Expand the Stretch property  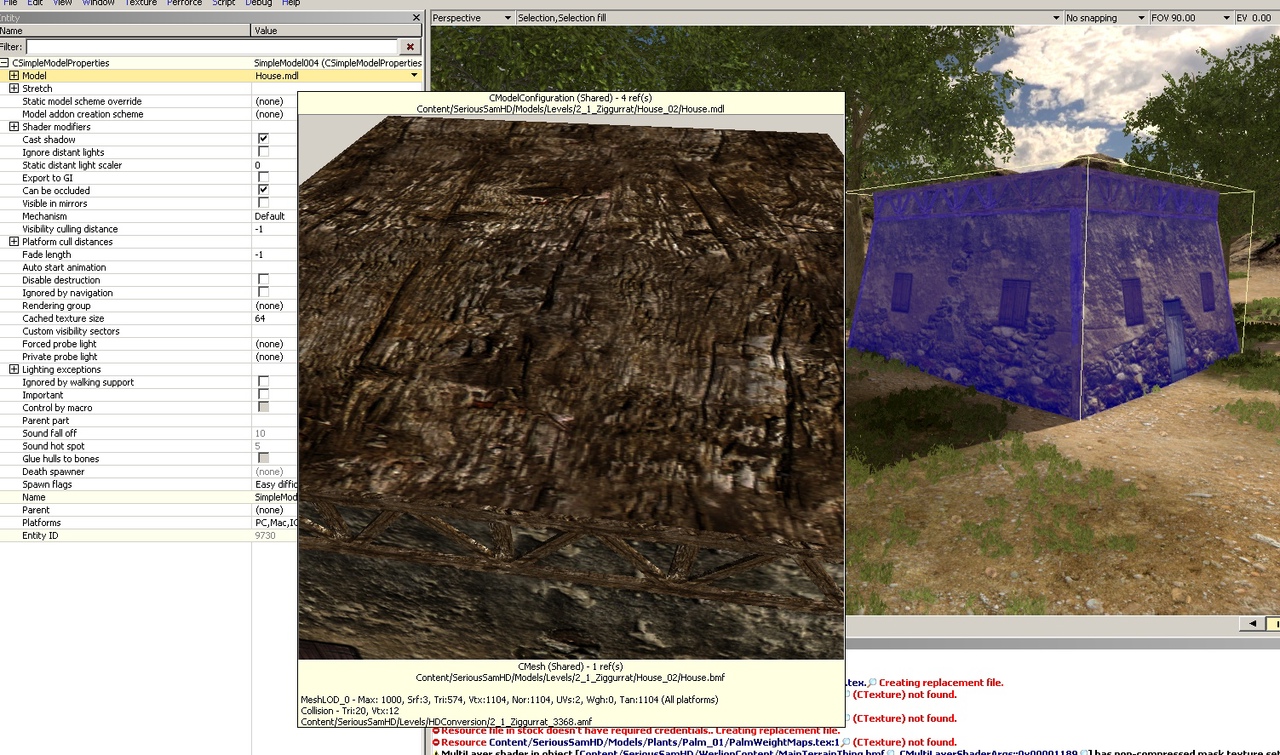[x=14, y=88]
